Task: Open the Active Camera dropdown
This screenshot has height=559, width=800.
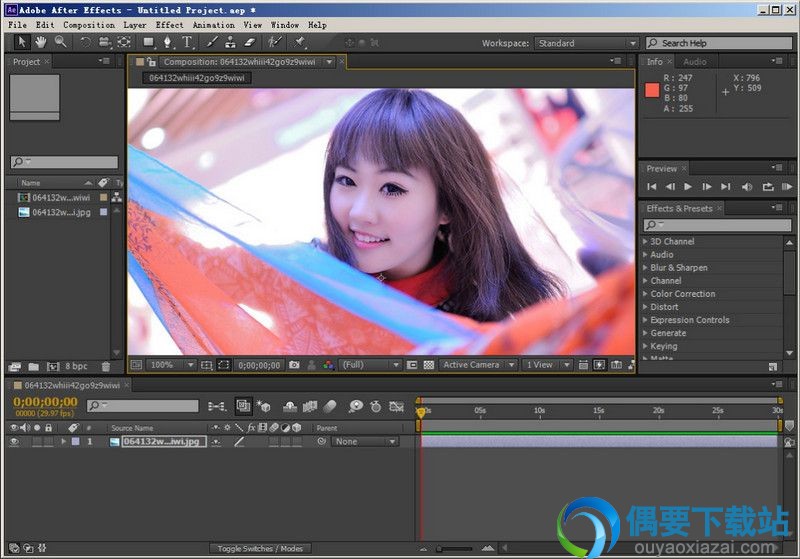Action: click(478, 365)
